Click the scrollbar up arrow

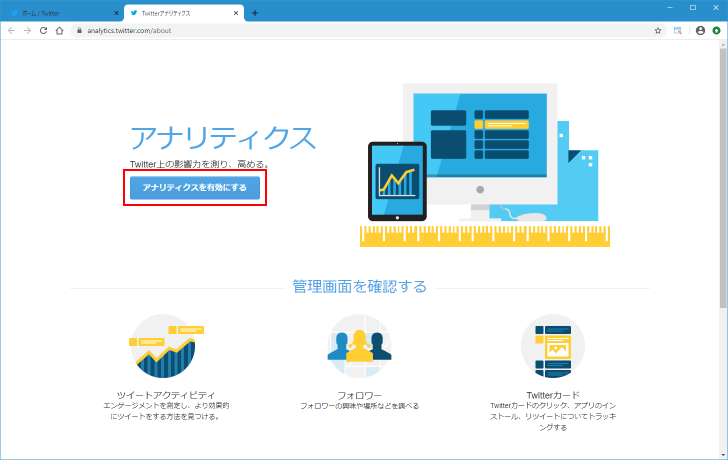pos(723,45)
